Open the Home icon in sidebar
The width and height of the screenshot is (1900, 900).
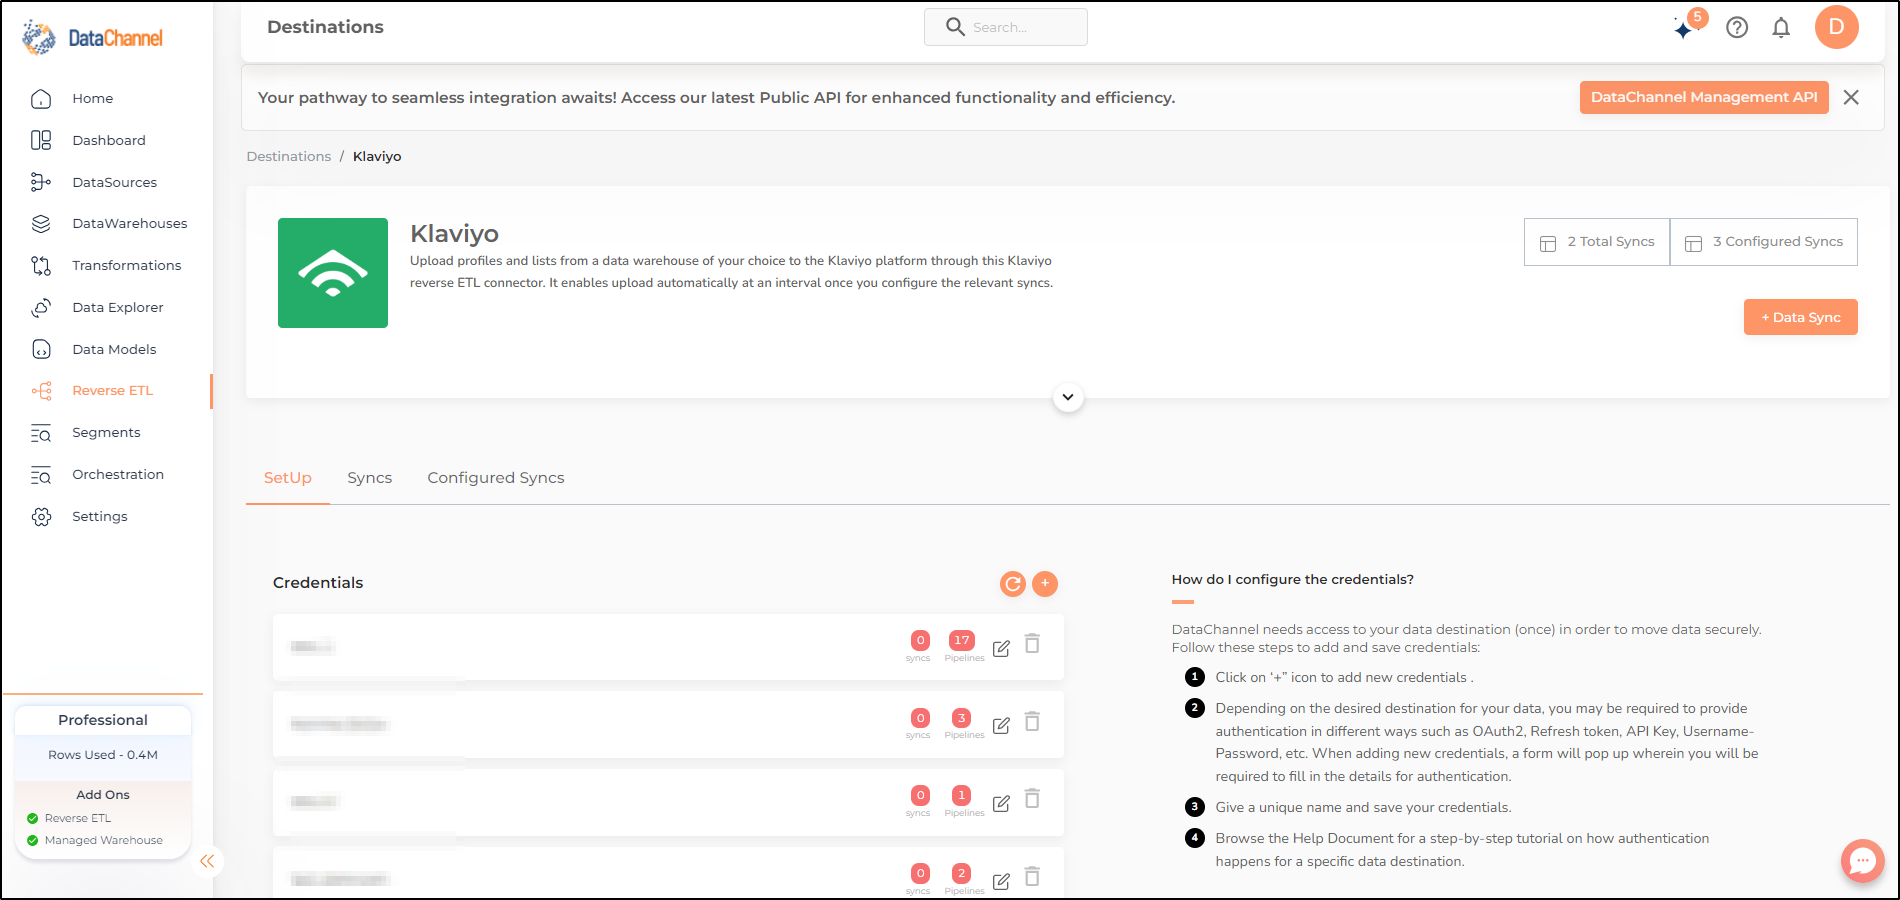[x=41, y=99]
